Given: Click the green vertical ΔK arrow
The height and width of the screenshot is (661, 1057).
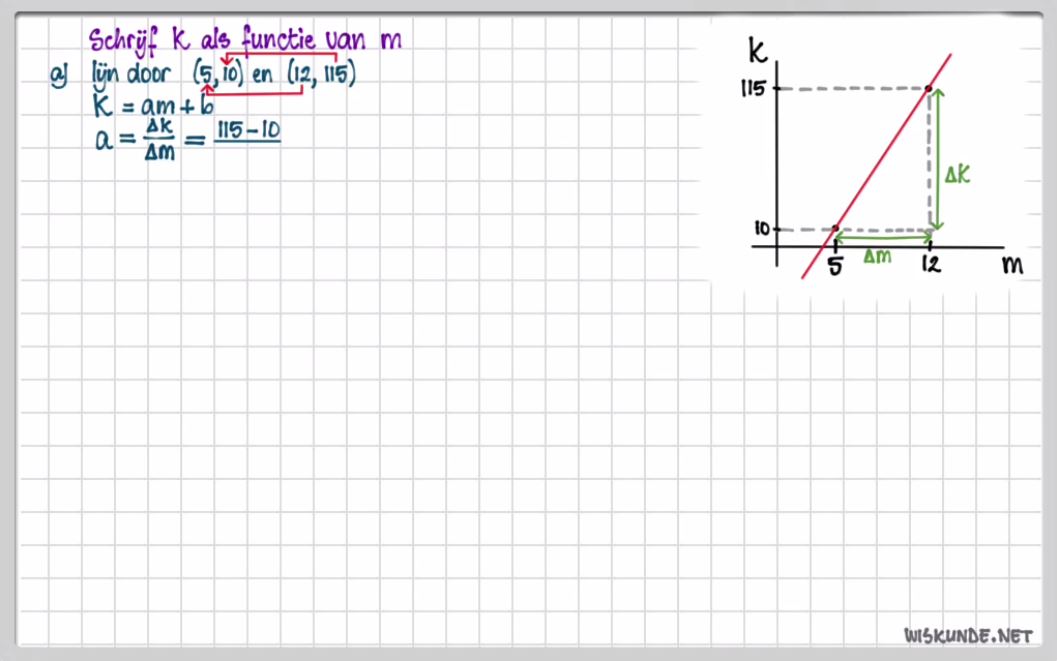Looking at the screenshot, I should click(x=936, y=160).
